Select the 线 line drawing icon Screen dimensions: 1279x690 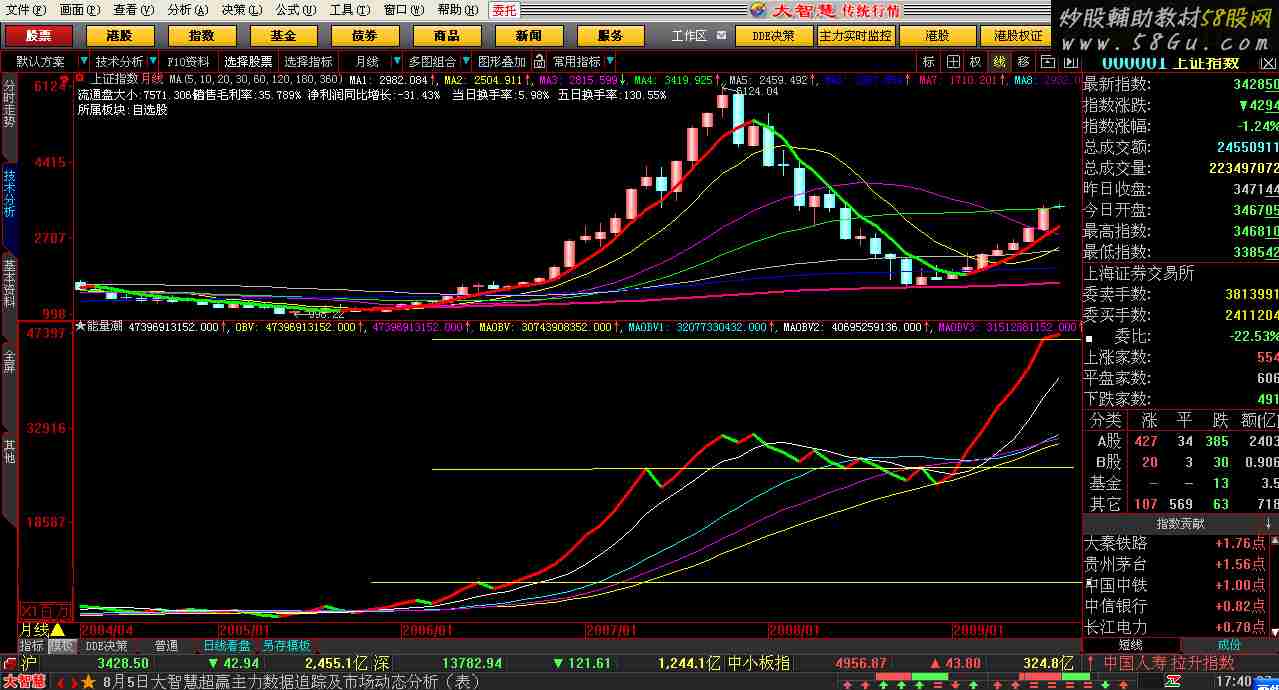(999, 62)
